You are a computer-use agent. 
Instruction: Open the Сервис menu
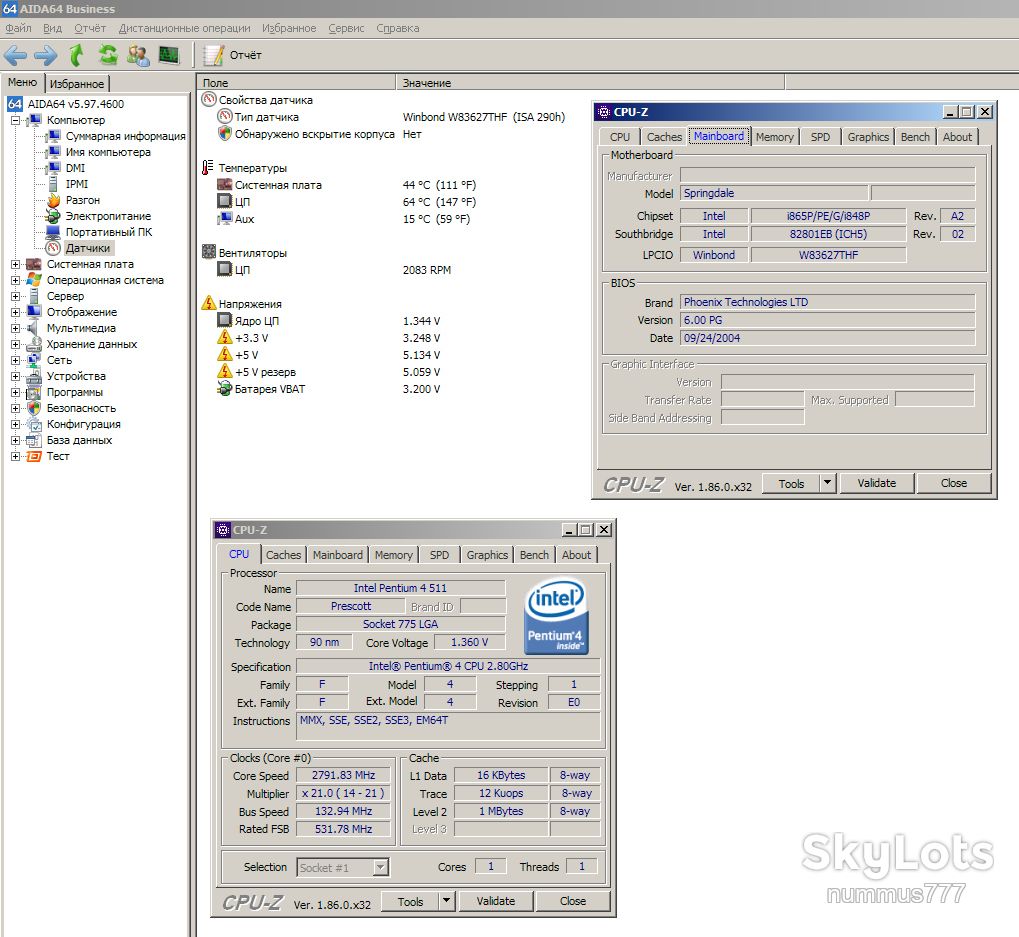click(346, 28)
